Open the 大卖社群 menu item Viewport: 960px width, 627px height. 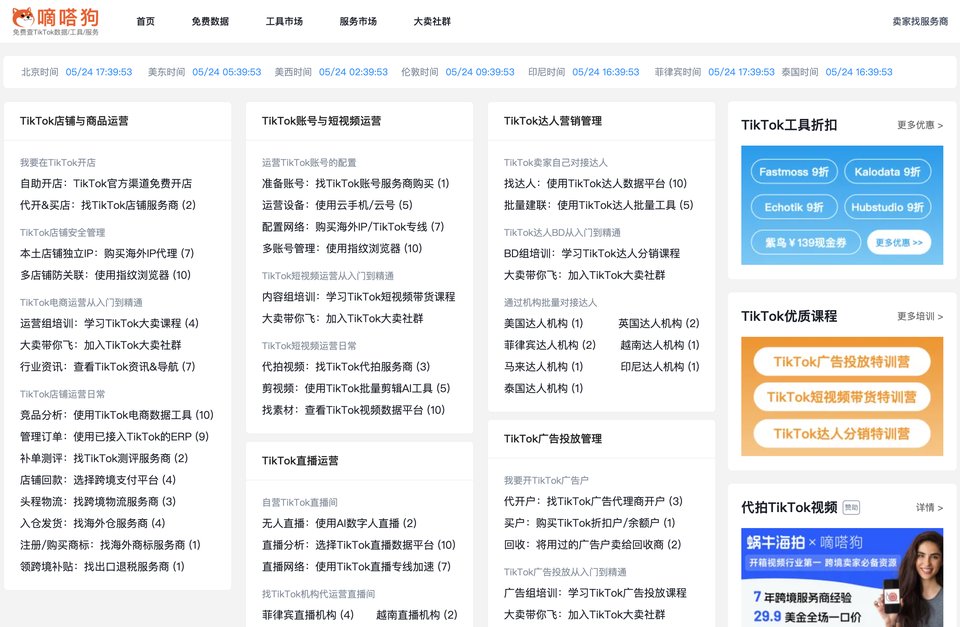(x=432, y=21)
